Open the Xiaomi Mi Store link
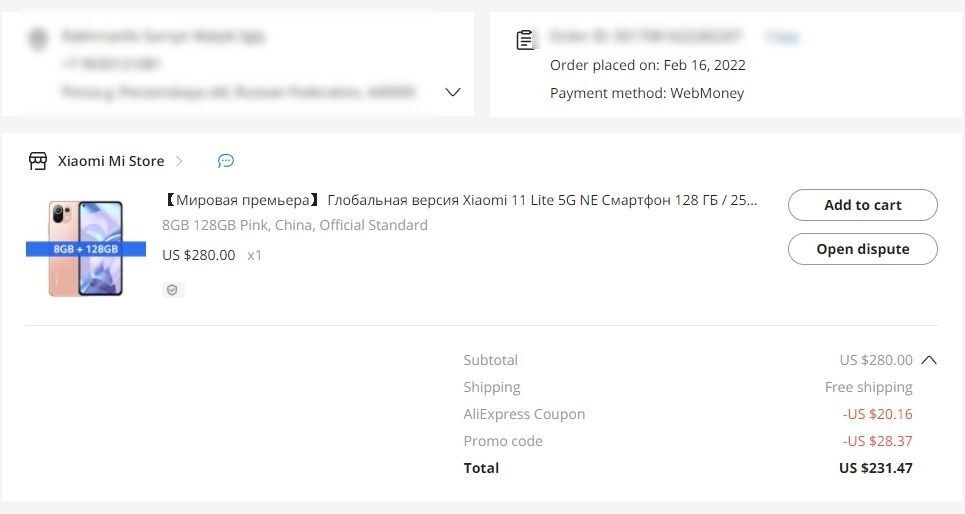 click(110, 161)
